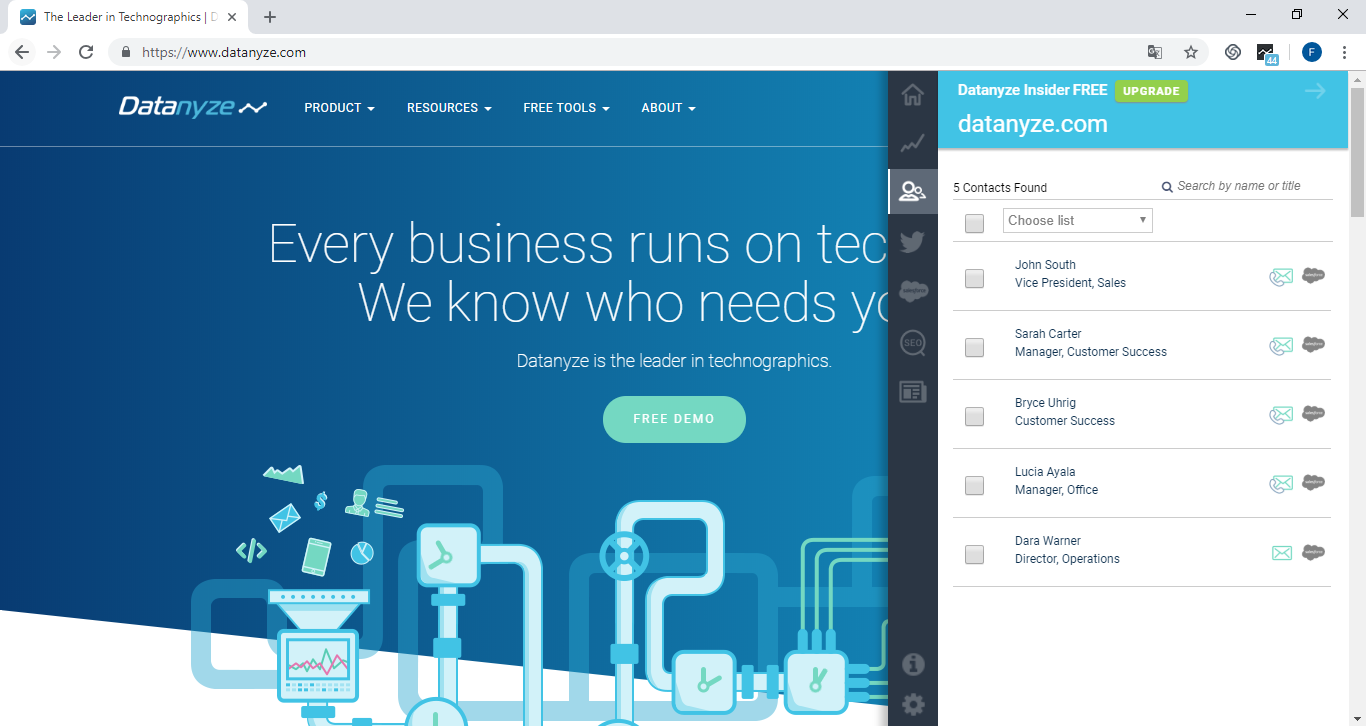This screenshot has width=1366, height=726.
Task: Click the Salesforce icon for Sarah Carter
Action: pyautogui.click(x=1314, y=345)
